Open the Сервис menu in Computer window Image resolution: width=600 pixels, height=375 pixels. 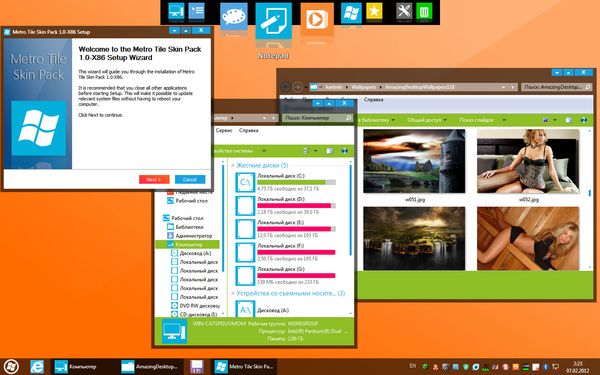[x=224, y=130]
